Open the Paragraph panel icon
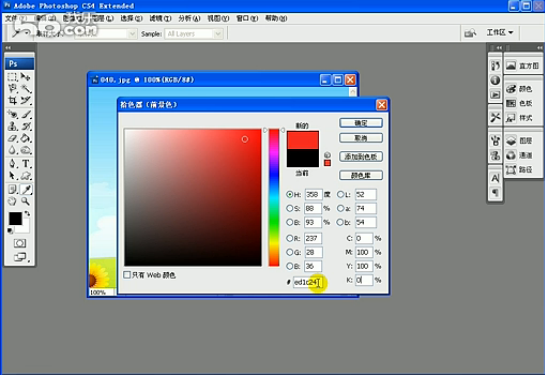Image resolution: width=545 pixels, height=375 pixels. [495, 193]
